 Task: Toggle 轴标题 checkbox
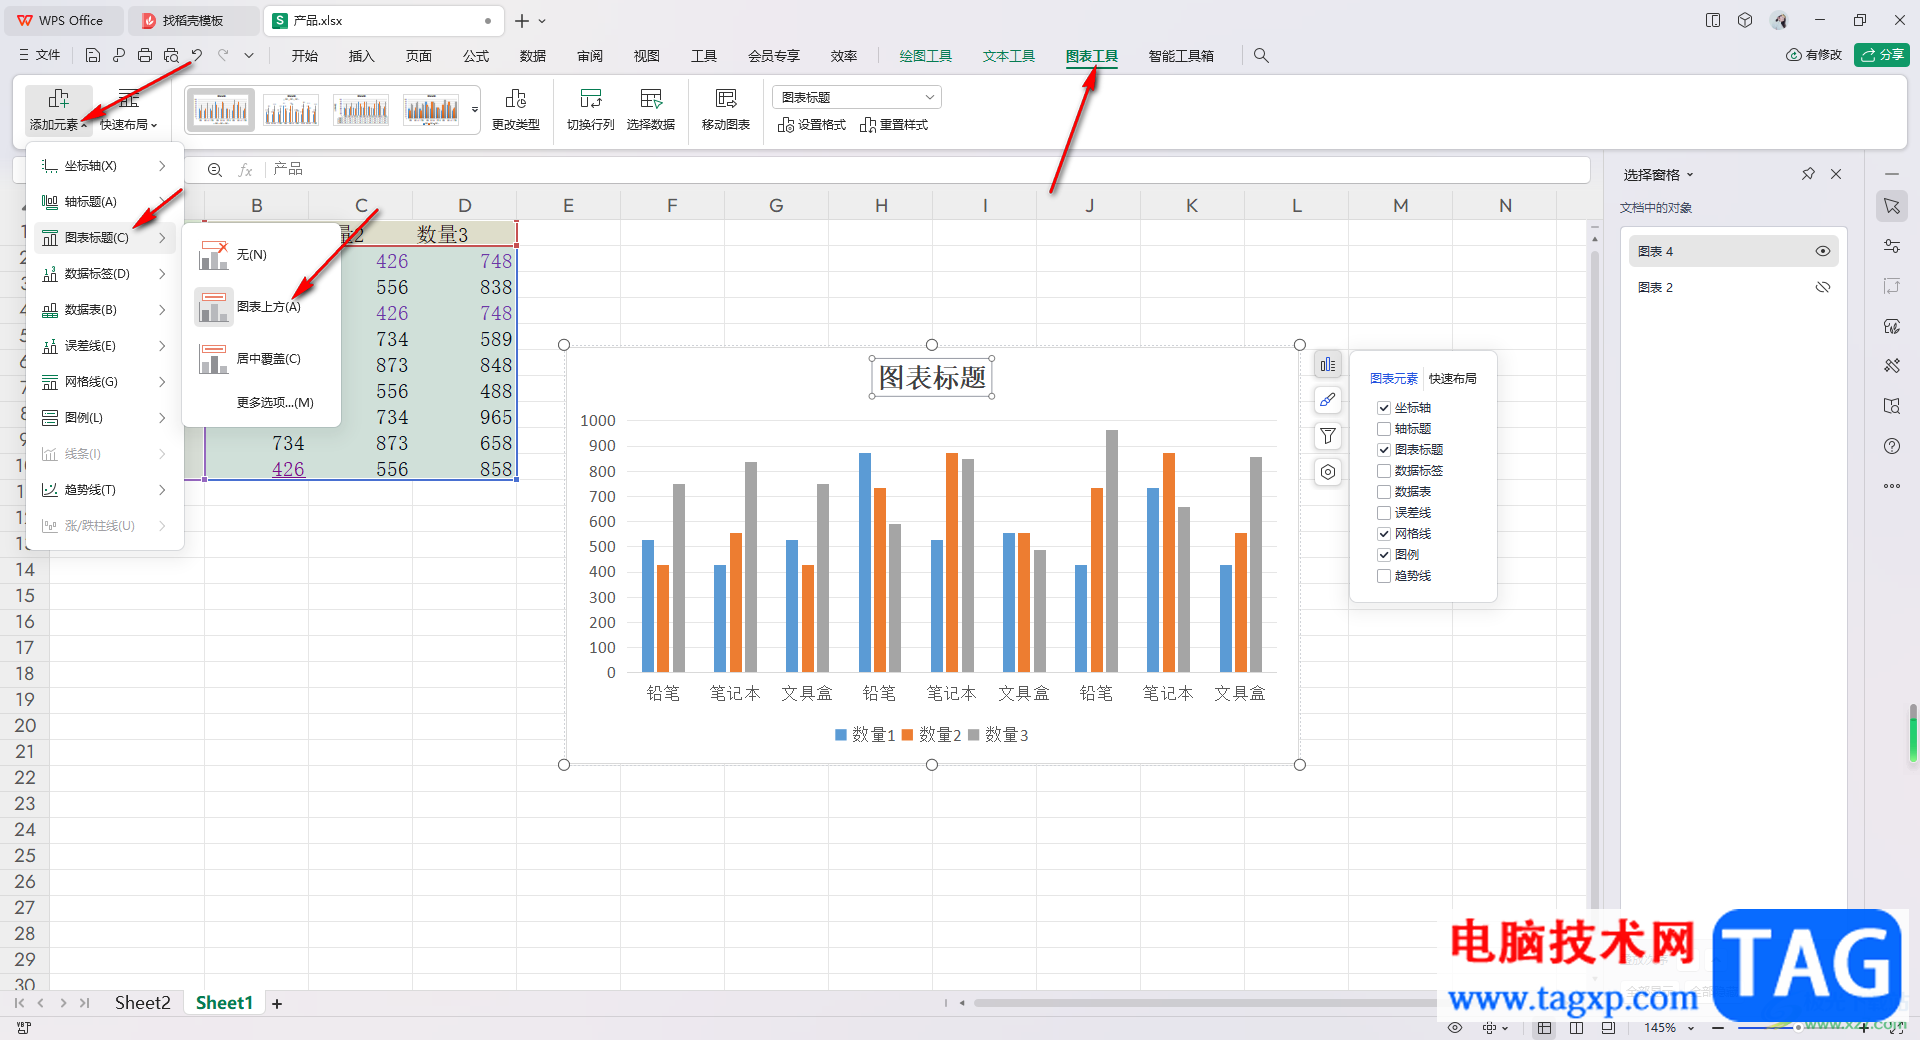[1384, 429]
